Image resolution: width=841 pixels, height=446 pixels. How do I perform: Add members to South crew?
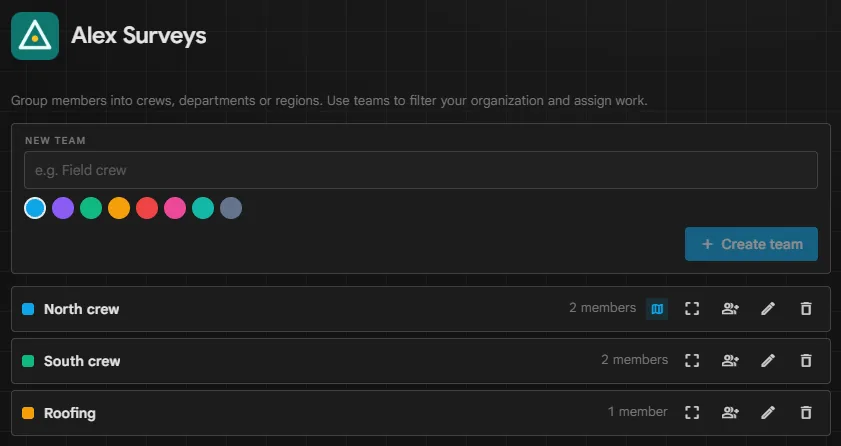click(730, 361)
